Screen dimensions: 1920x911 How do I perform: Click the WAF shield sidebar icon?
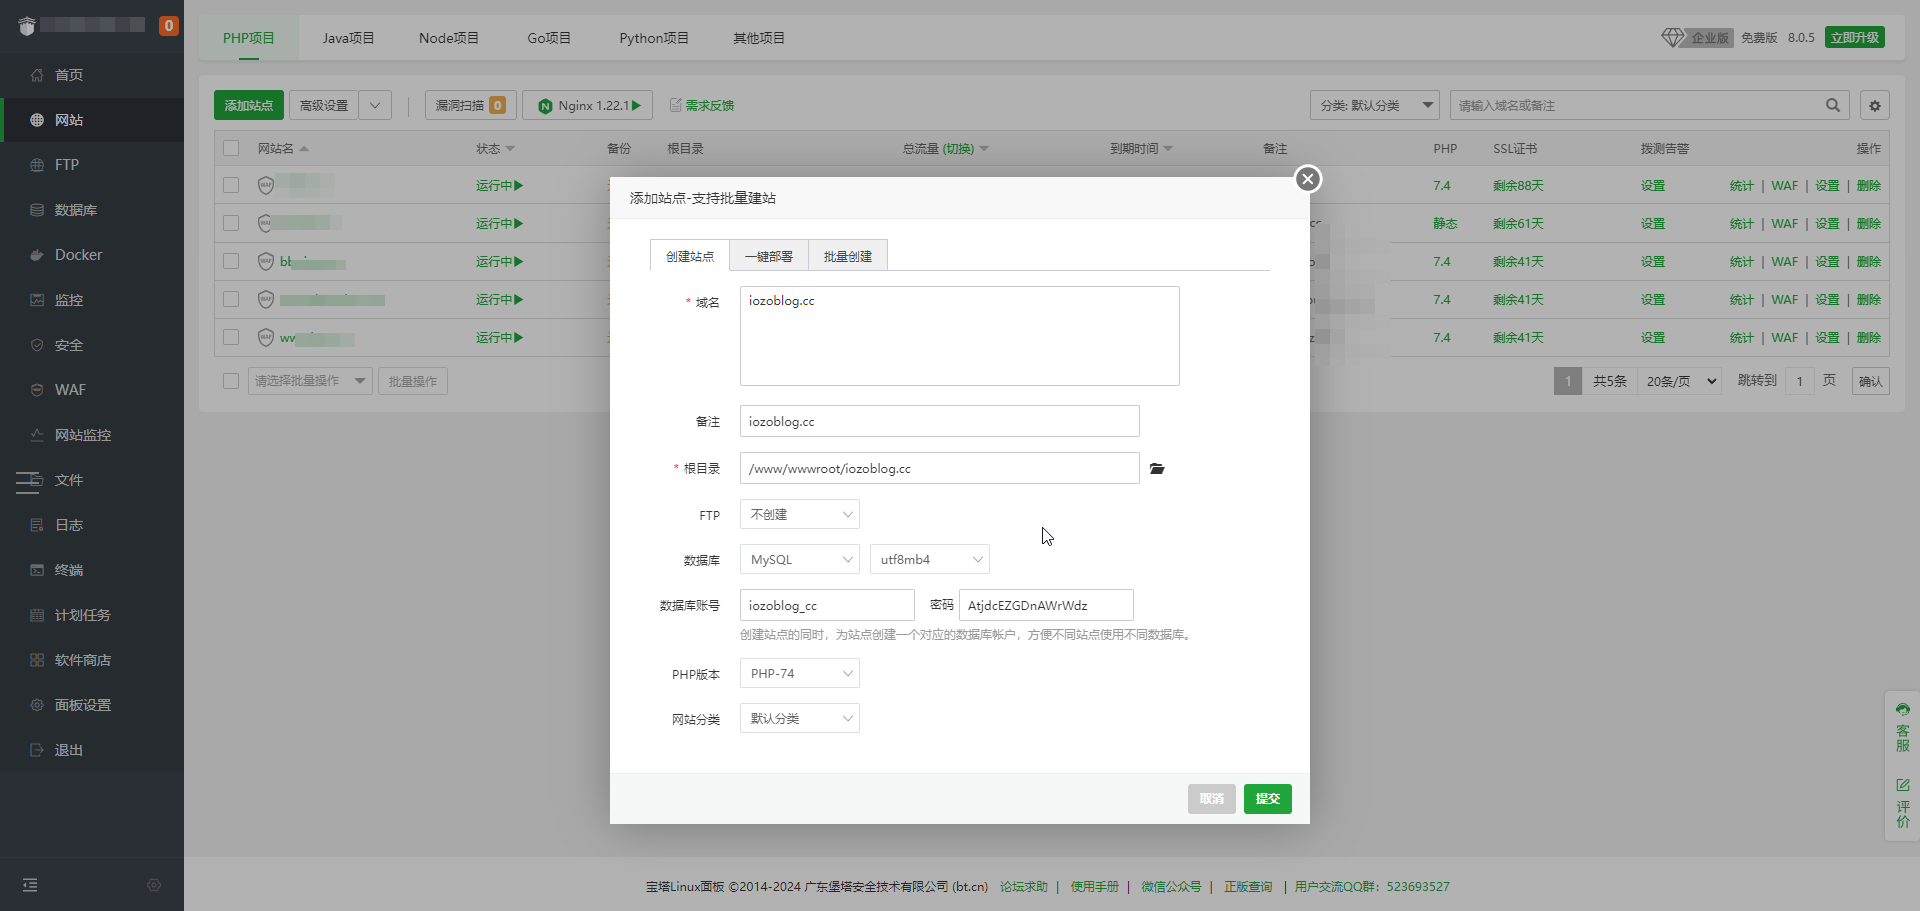pos(37,390)
